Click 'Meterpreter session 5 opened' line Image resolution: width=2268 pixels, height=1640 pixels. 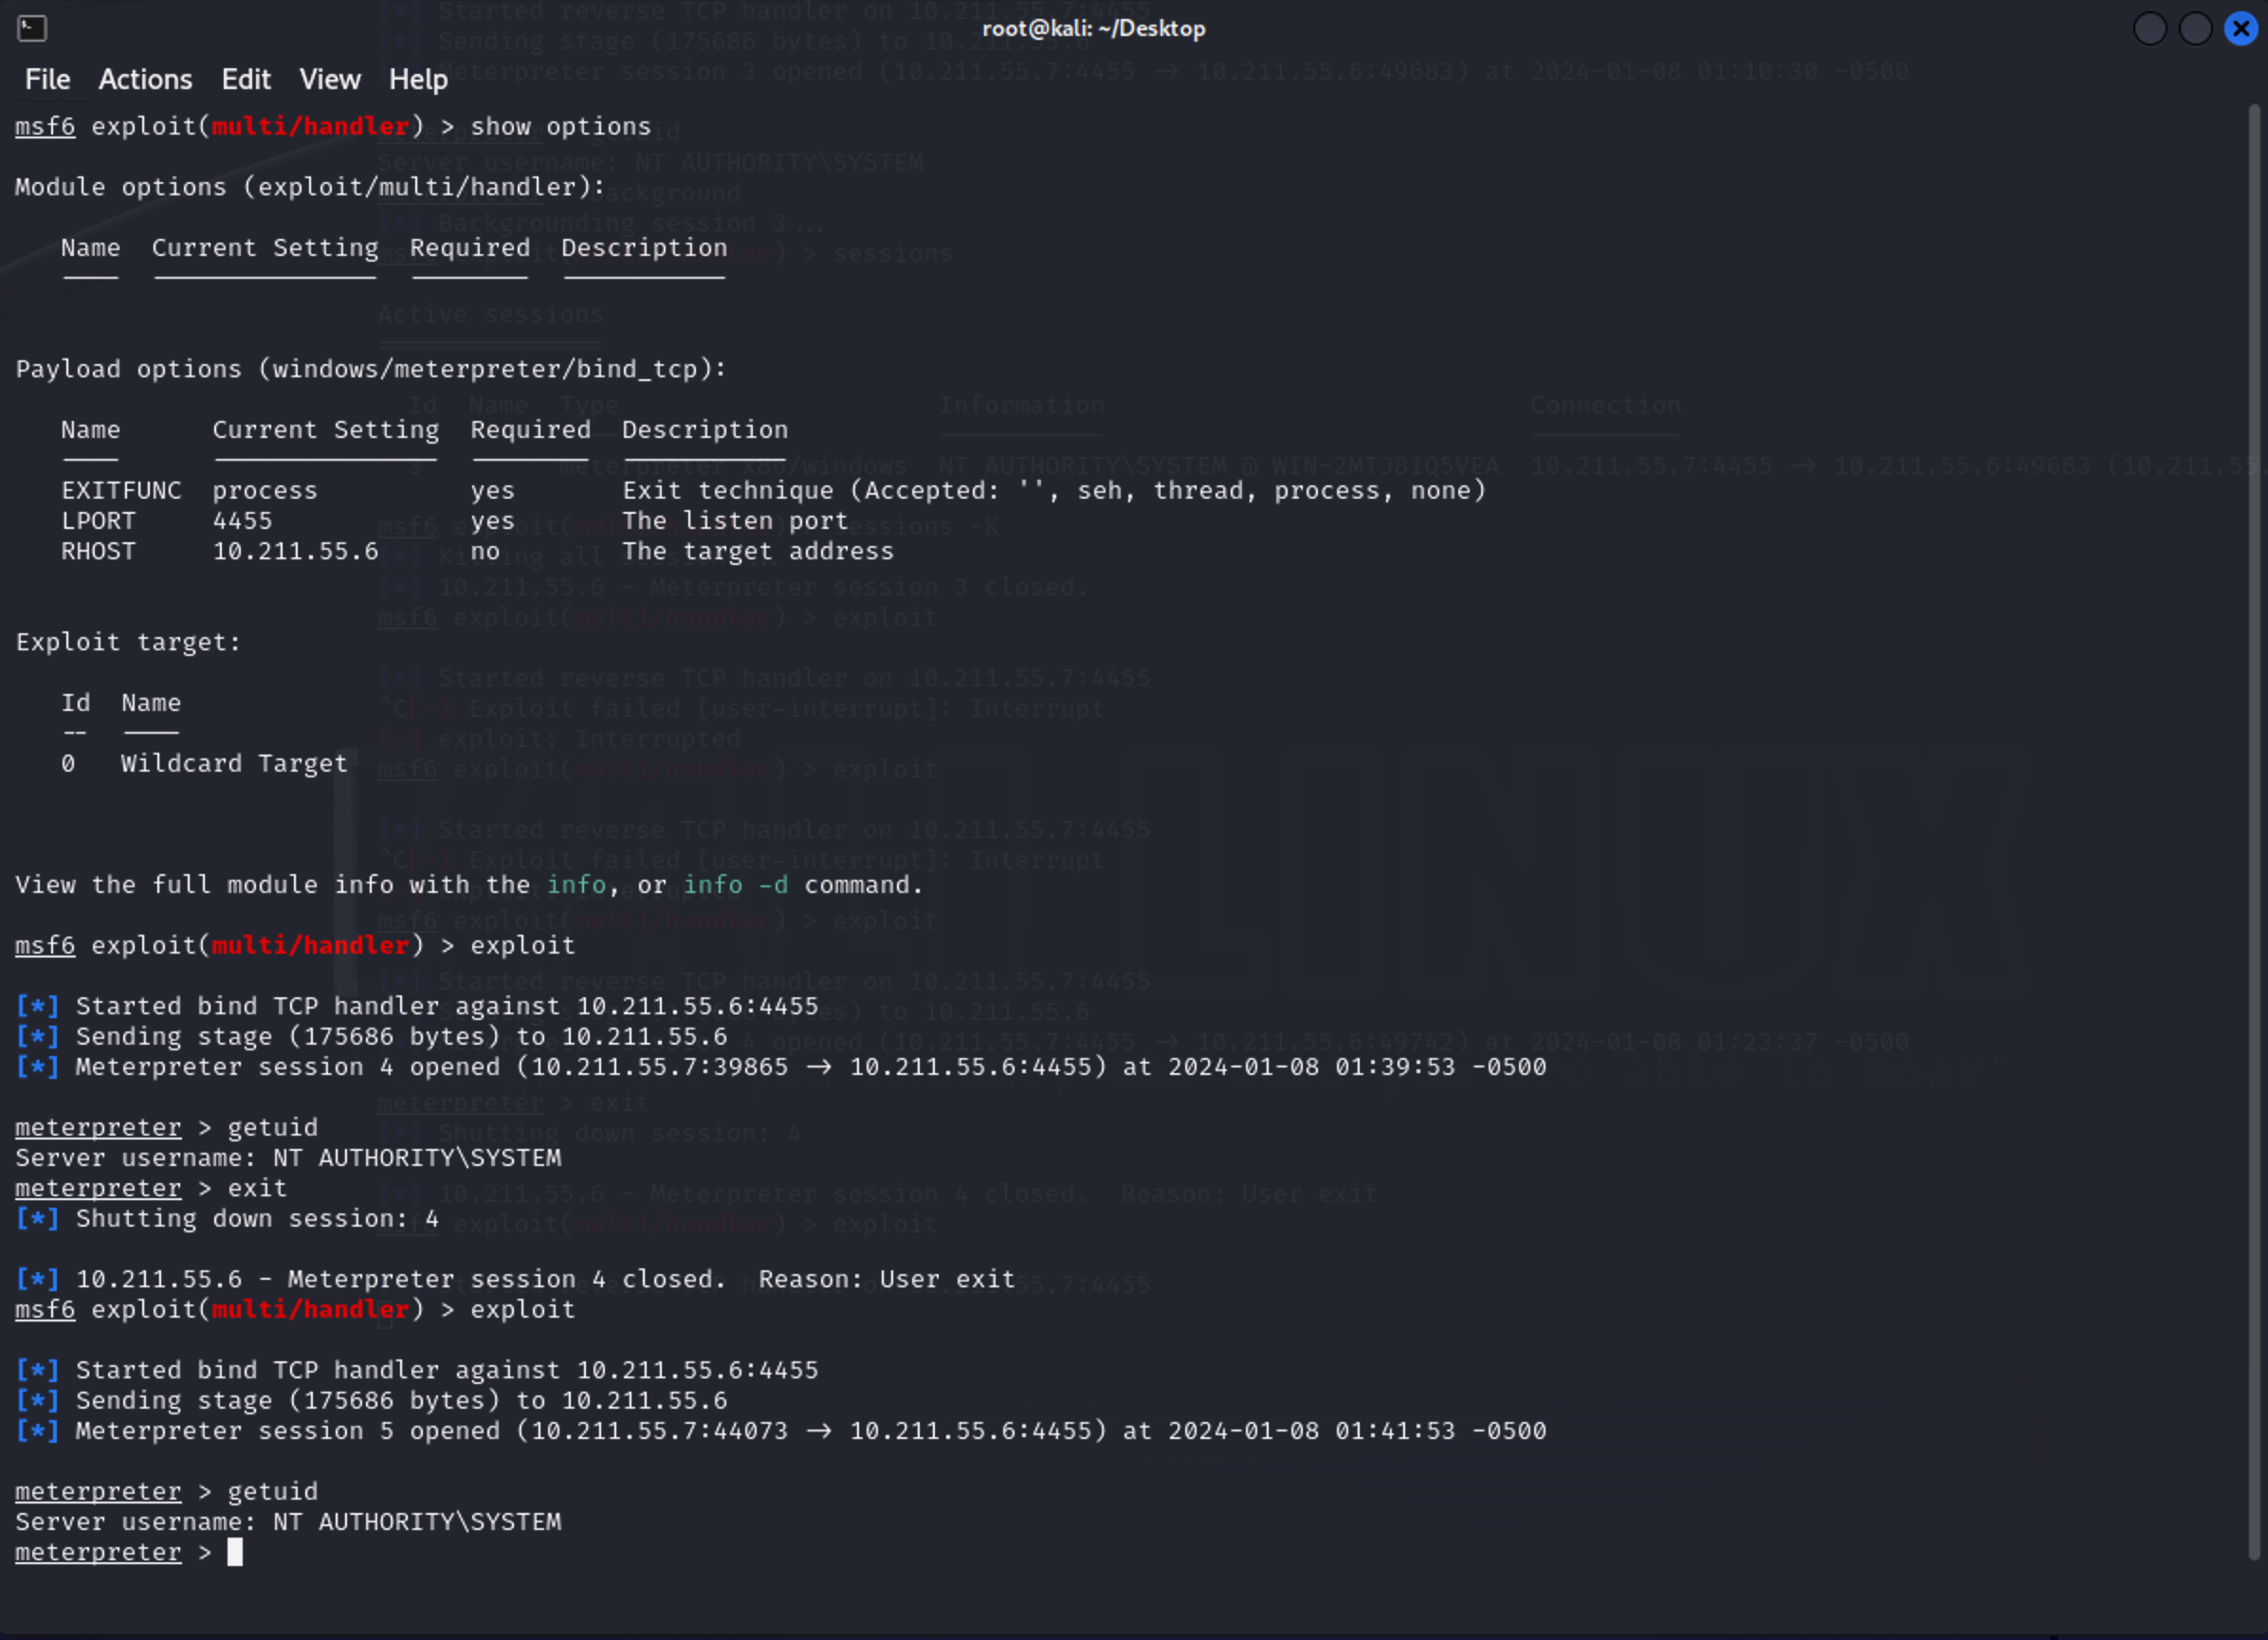[x=286, y=1431]
